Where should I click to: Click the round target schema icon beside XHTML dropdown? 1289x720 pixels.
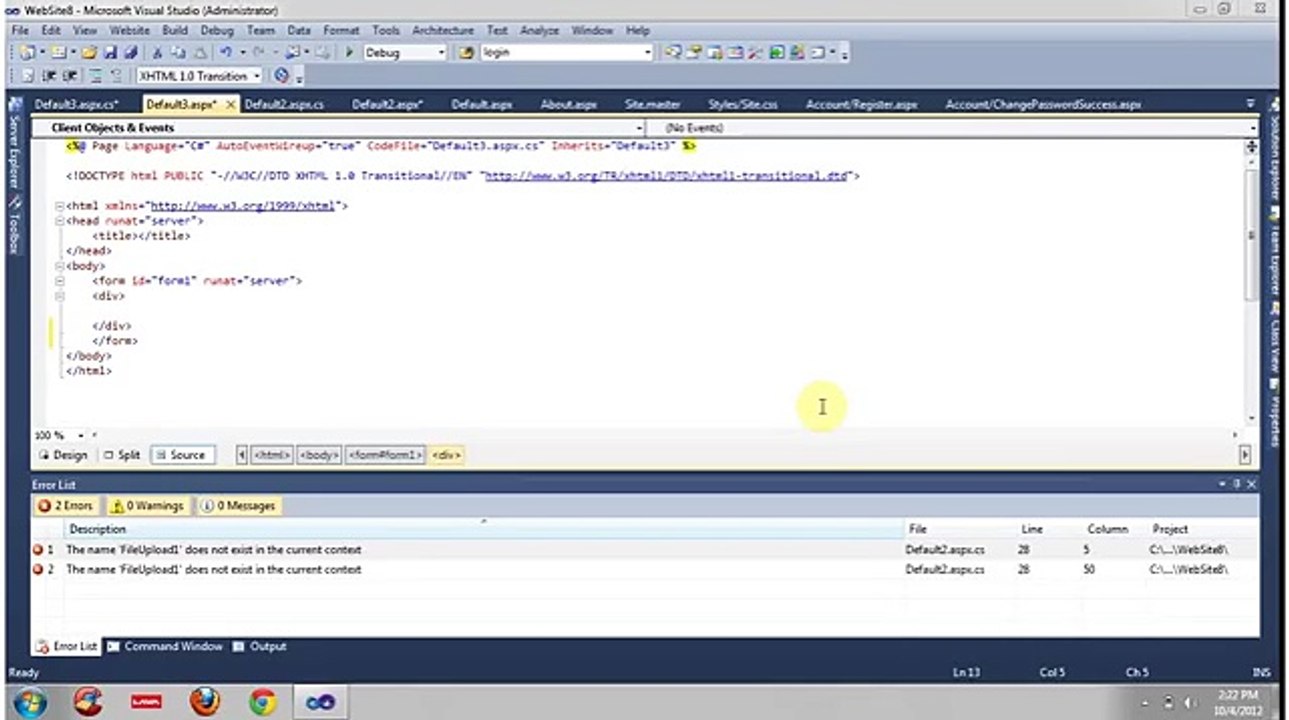281,76
